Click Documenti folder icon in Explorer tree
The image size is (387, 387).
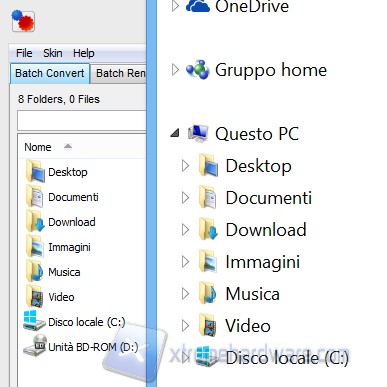208,197
